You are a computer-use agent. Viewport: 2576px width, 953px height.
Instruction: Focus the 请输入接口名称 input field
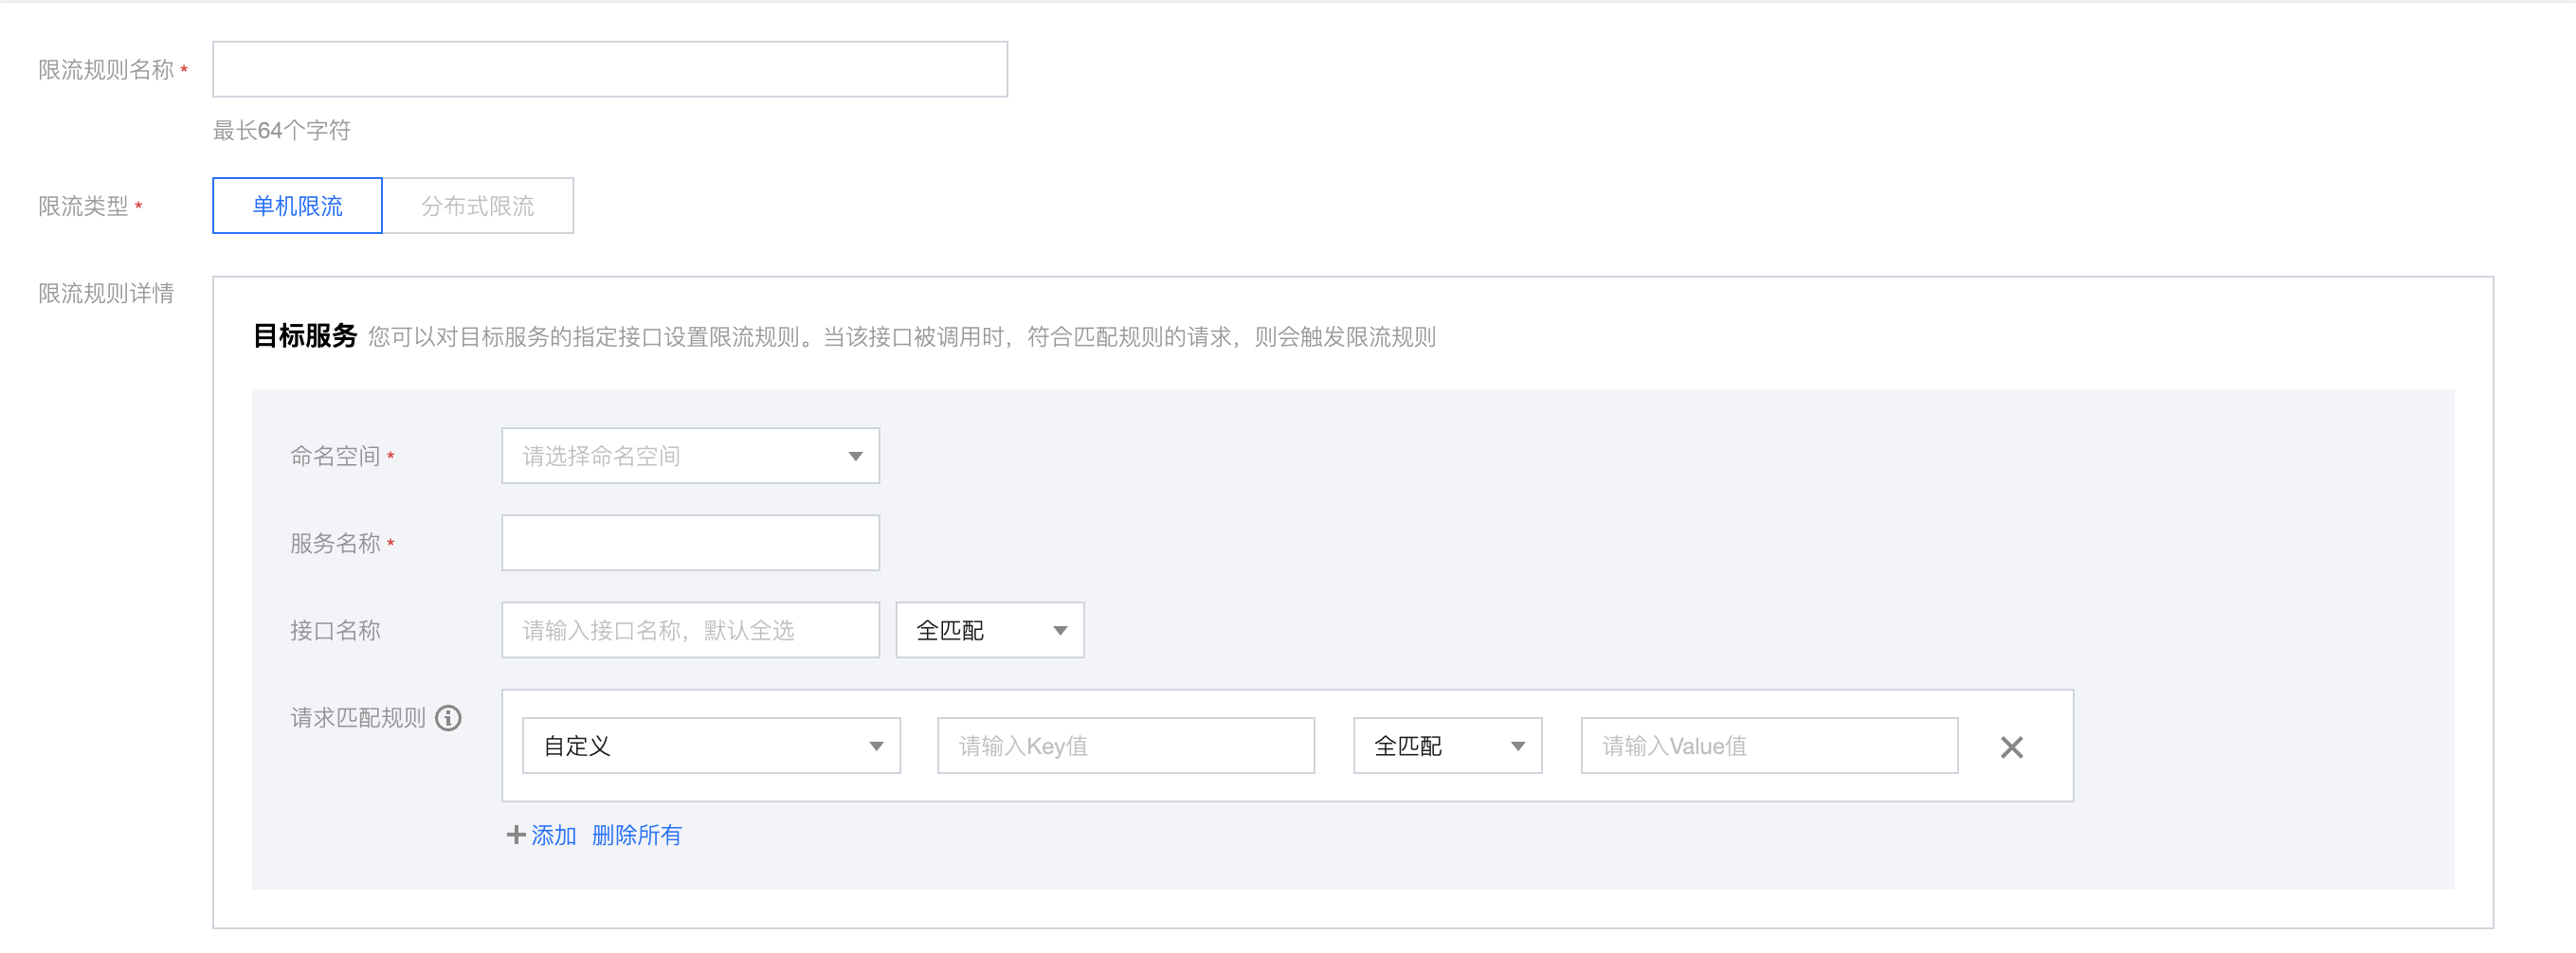[690, 630]
